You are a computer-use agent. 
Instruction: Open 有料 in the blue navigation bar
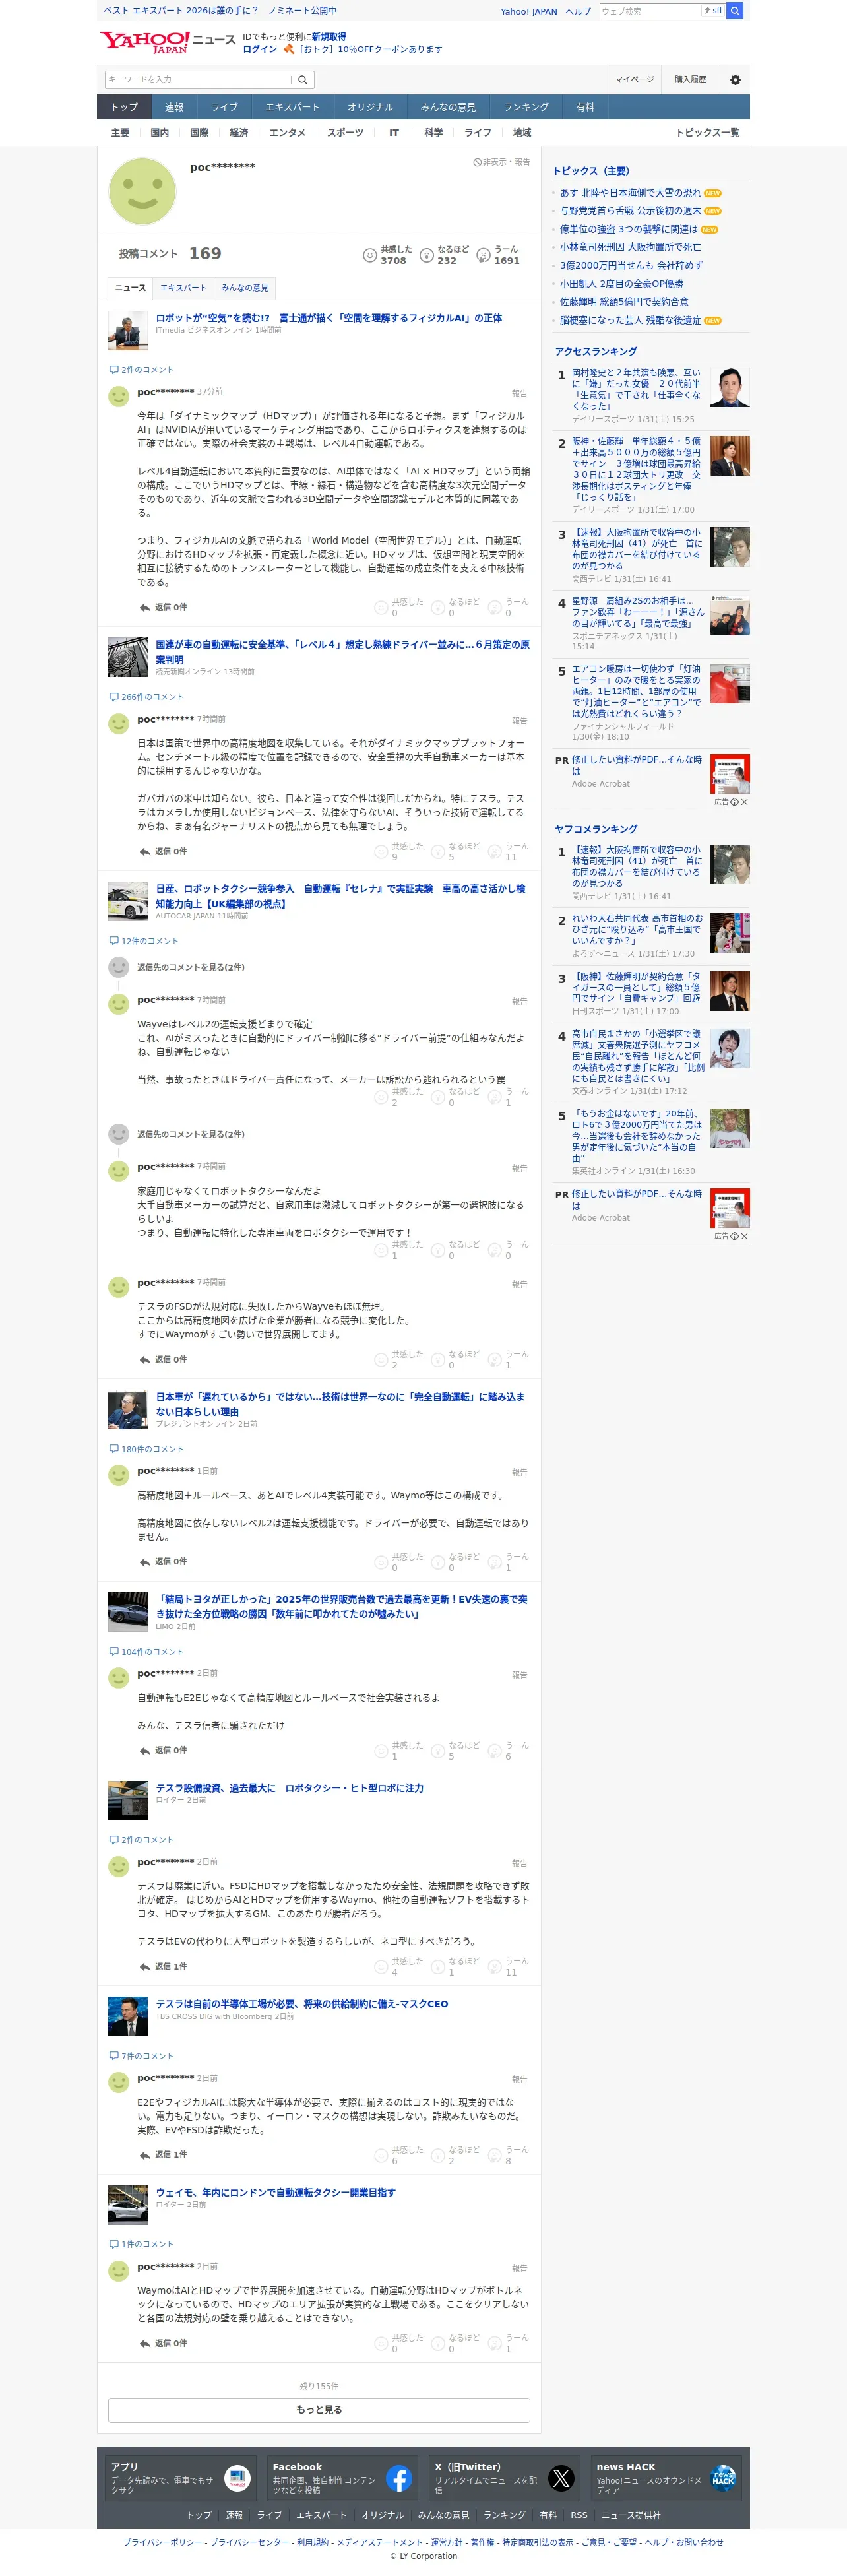click(x=585, y=107)
